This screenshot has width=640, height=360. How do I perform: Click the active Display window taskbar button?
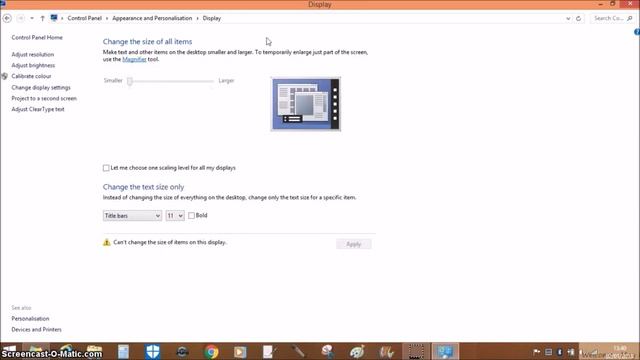[x=445, y=351]
